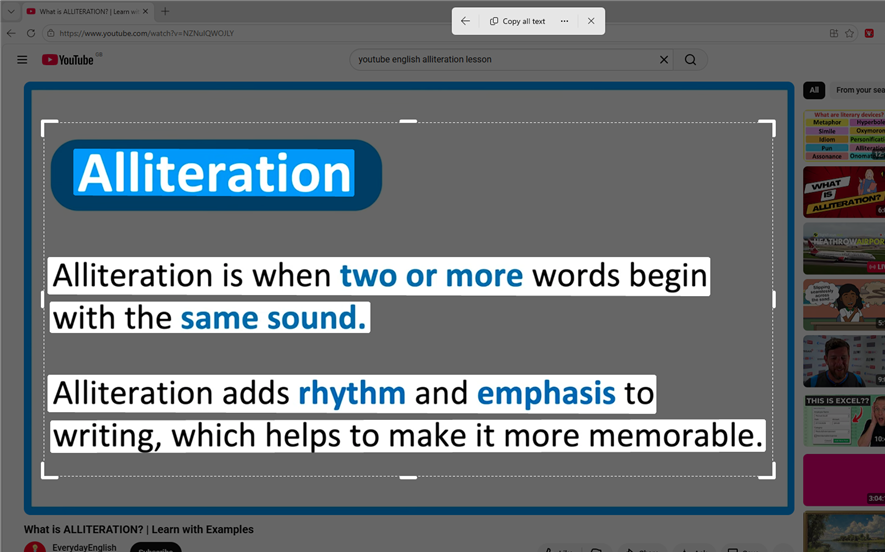Click the top-middle selection edge handle
This screenshot has width=885, height=552.
coord(408,121)
